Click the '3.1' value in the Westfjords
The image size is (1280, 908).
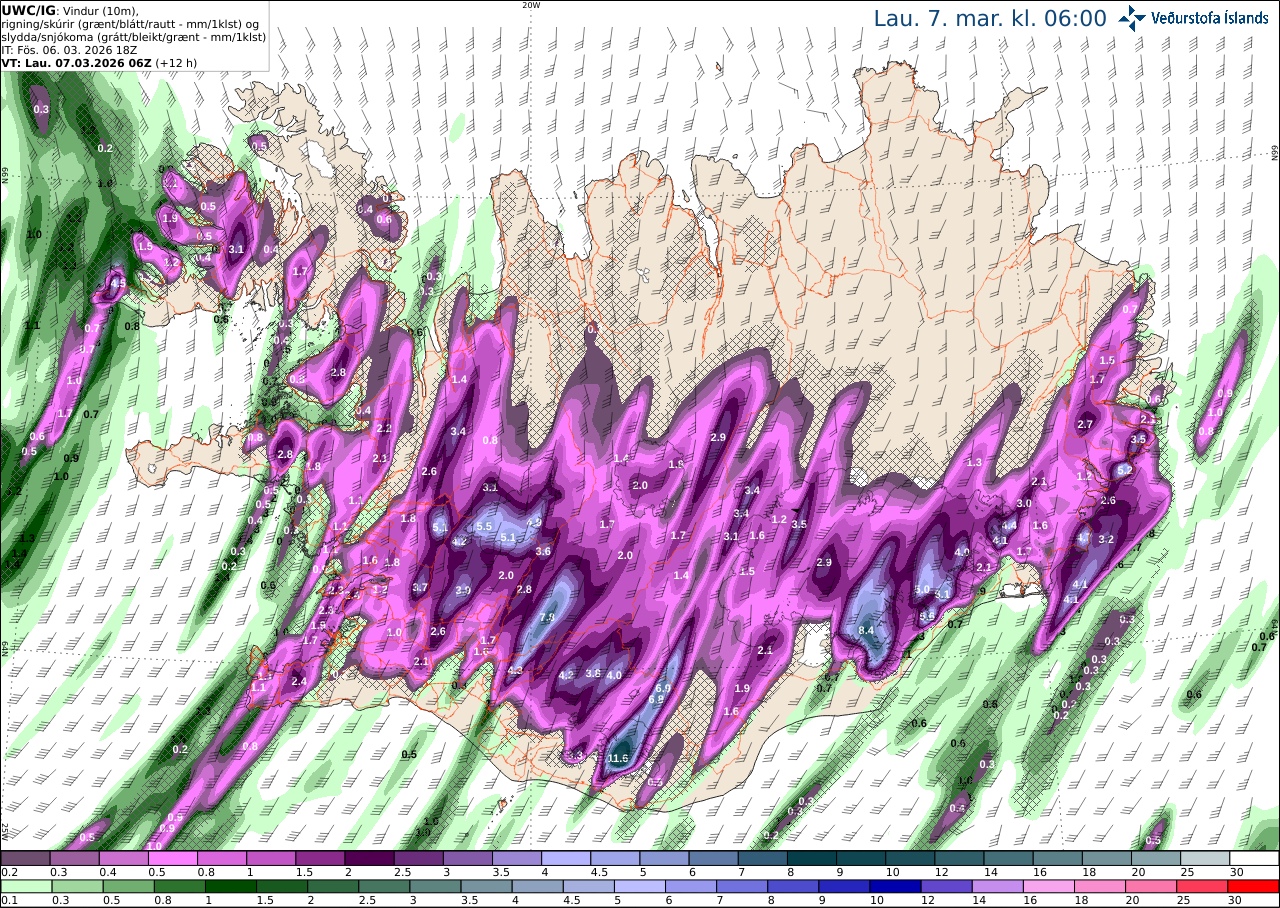click(237, 249)
